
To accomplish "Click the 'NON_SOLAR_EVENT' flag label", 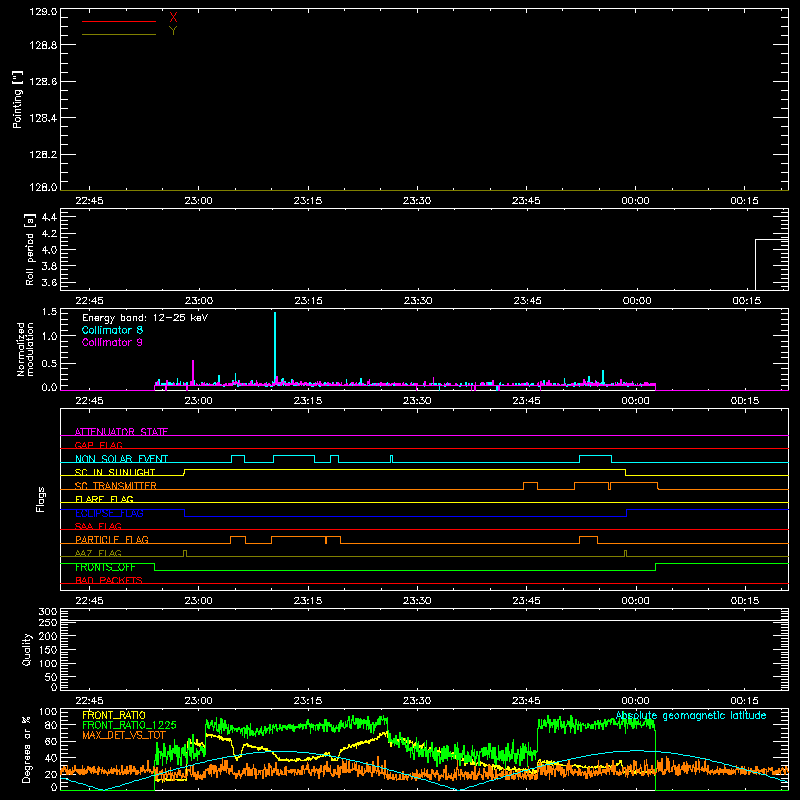I will pos(121,459).
